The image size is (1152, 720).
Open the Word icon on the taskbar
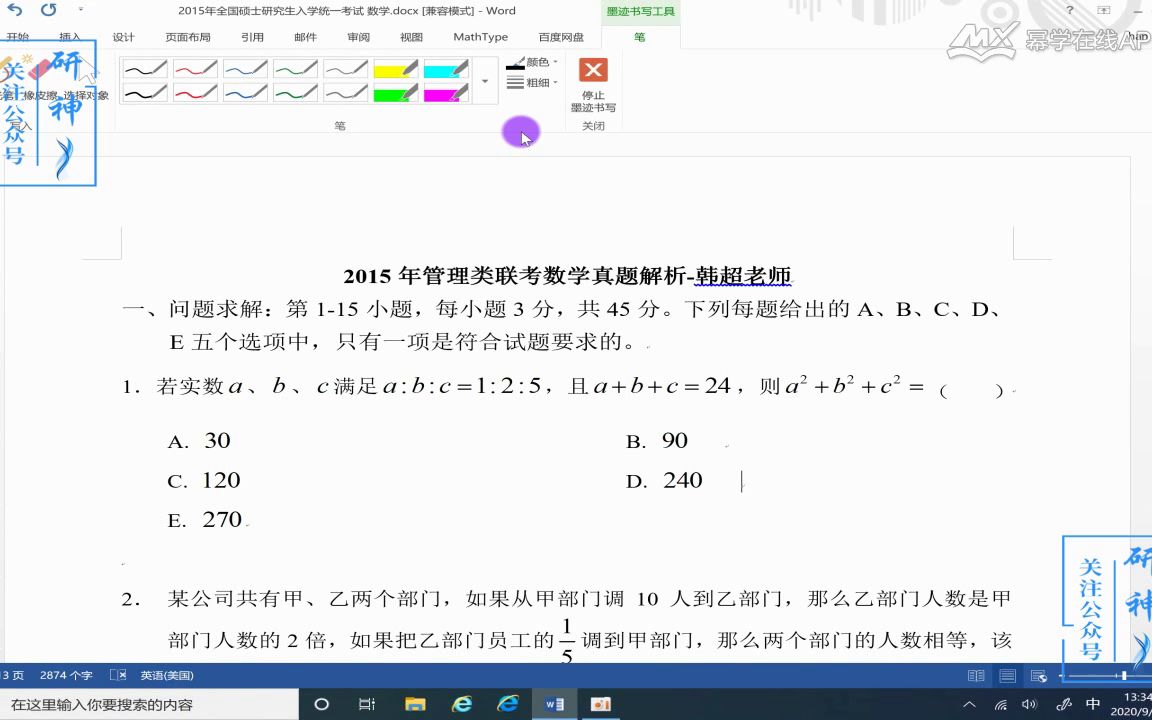click(554, 704)
